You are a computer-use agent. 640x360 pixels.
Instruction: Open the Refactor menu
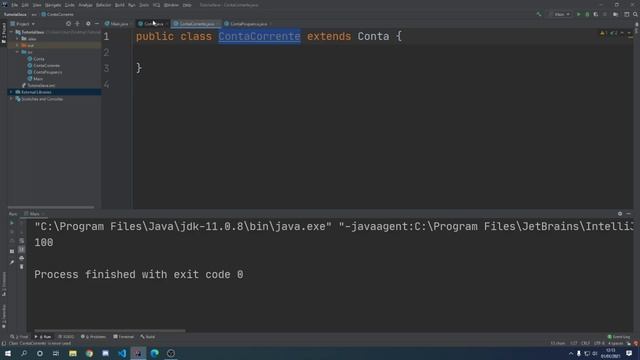pyautogui.click(x=103, y=5)
